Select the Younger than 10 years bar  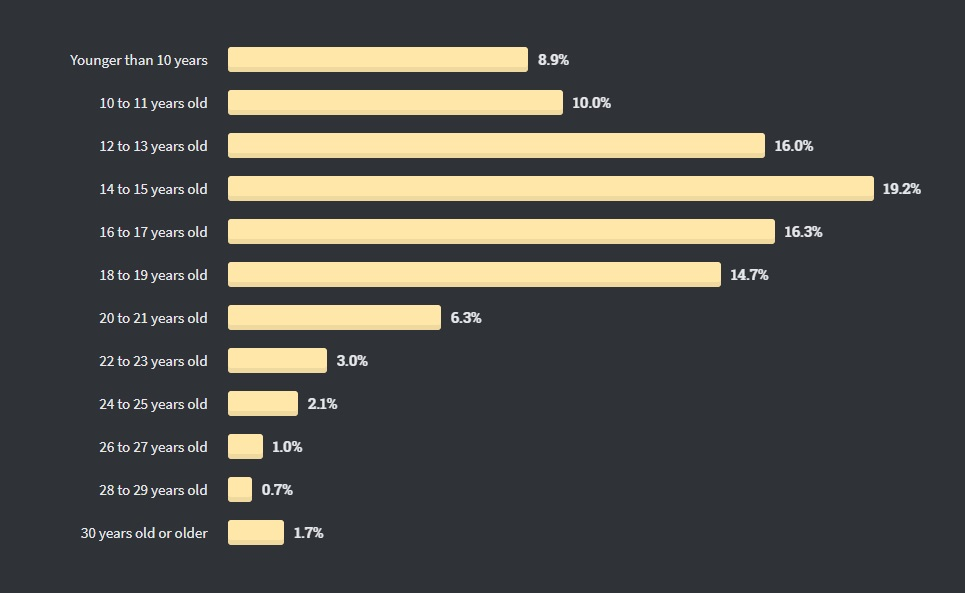pyautogui.click(x=378, y=60)
